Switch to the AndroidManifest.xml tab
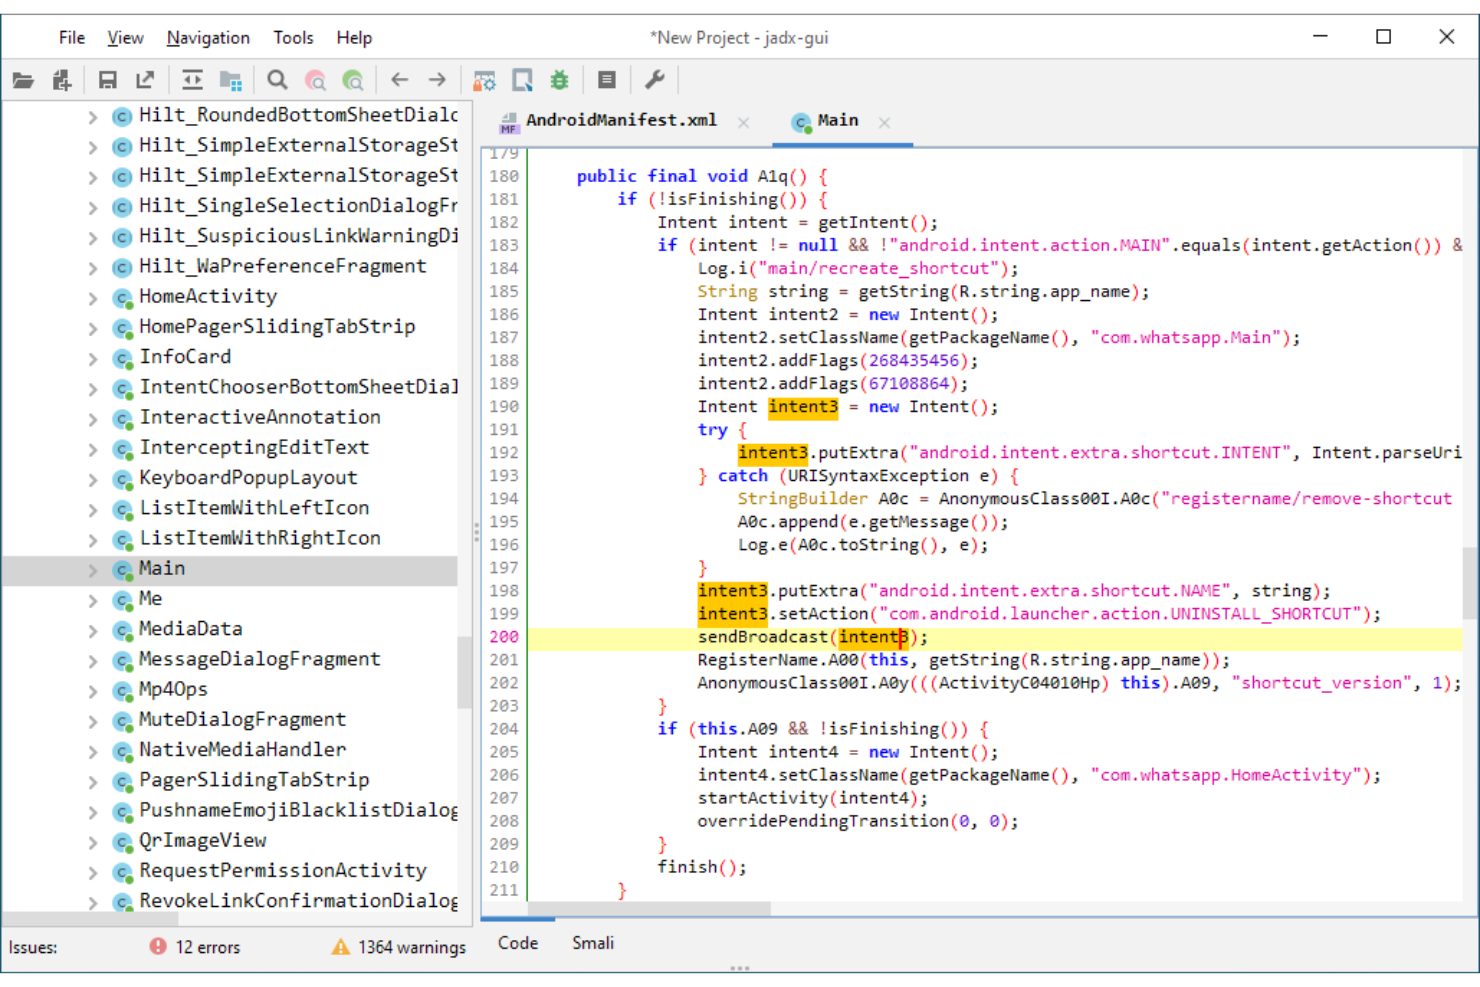Screen dimensions: 1480x987 tap(620, 121)
